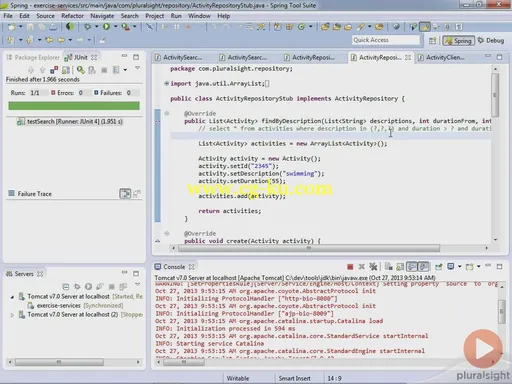The width and height of the screenshot is (512, 384).
Task: Expand Tomcat v7.0 Server at localhost (2)
Action: point(12,315)
